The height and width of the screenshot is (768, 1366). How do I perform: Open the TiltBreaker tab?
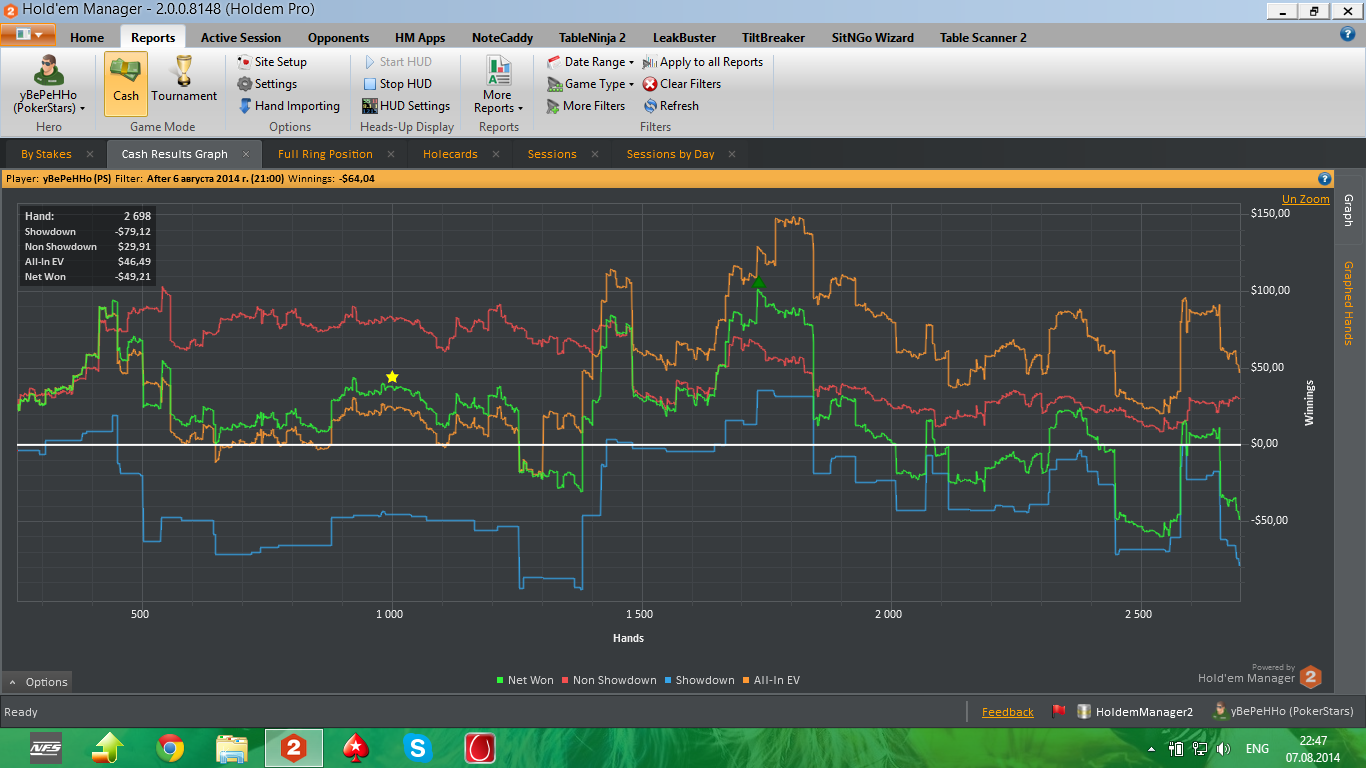(x=773, y=37)
